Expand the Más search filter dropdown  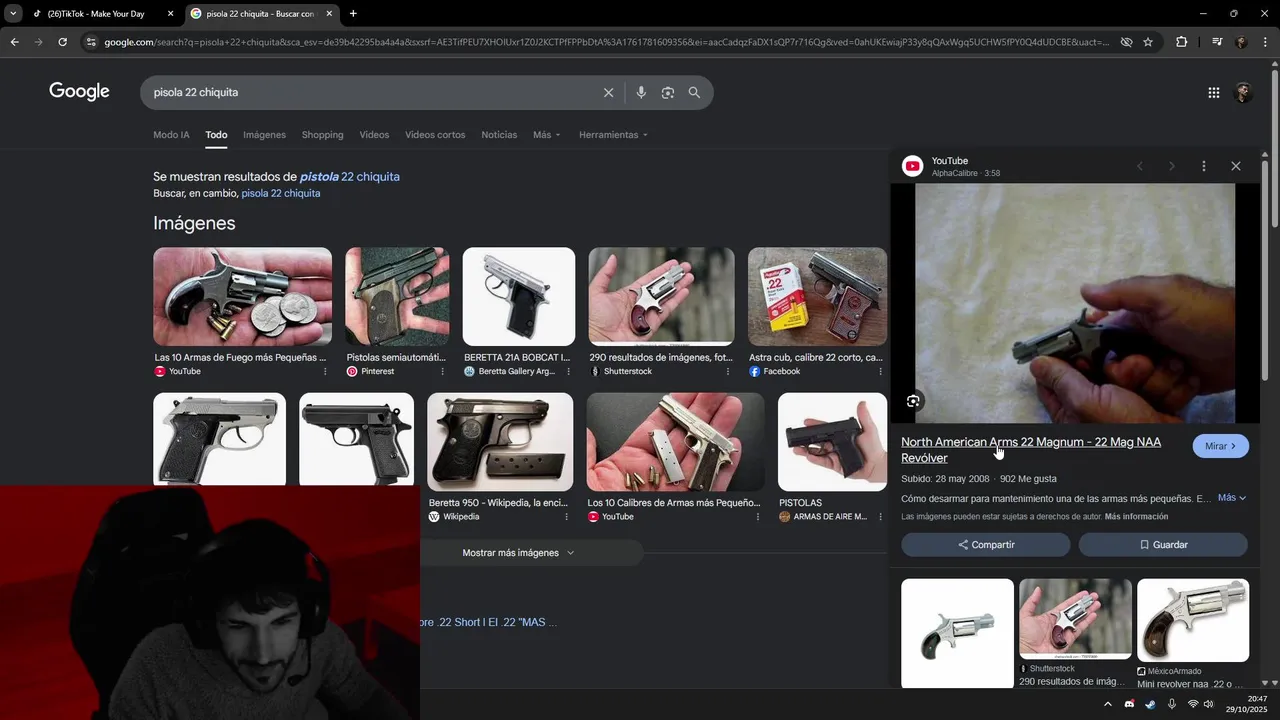click(547, 135)
